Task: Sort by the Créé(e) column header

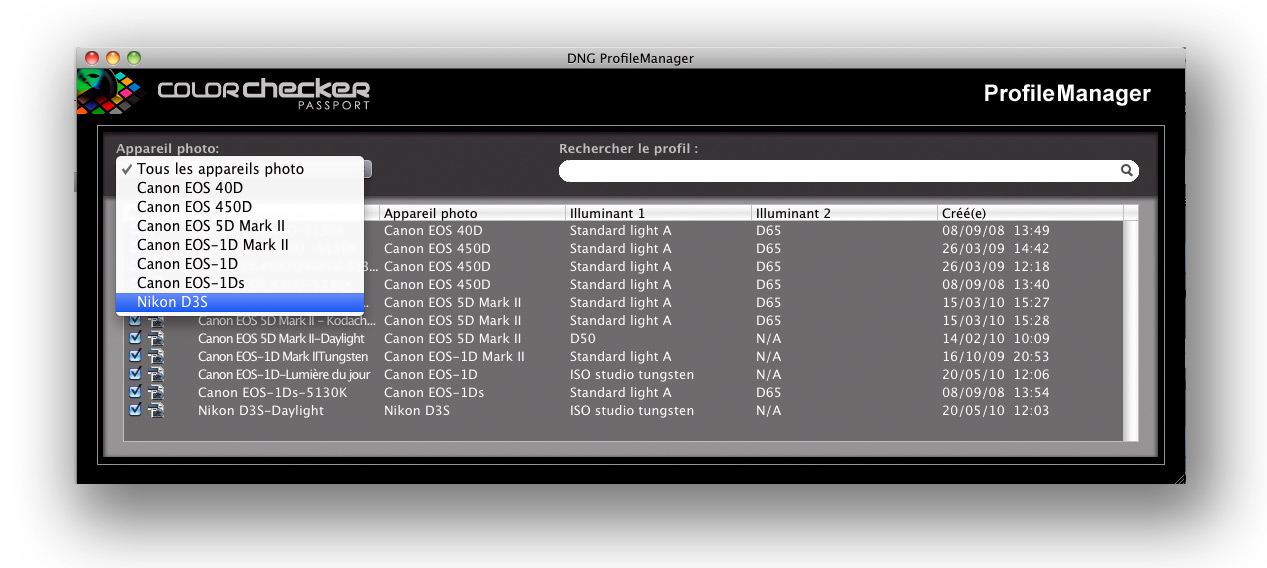Action: 1030,213
